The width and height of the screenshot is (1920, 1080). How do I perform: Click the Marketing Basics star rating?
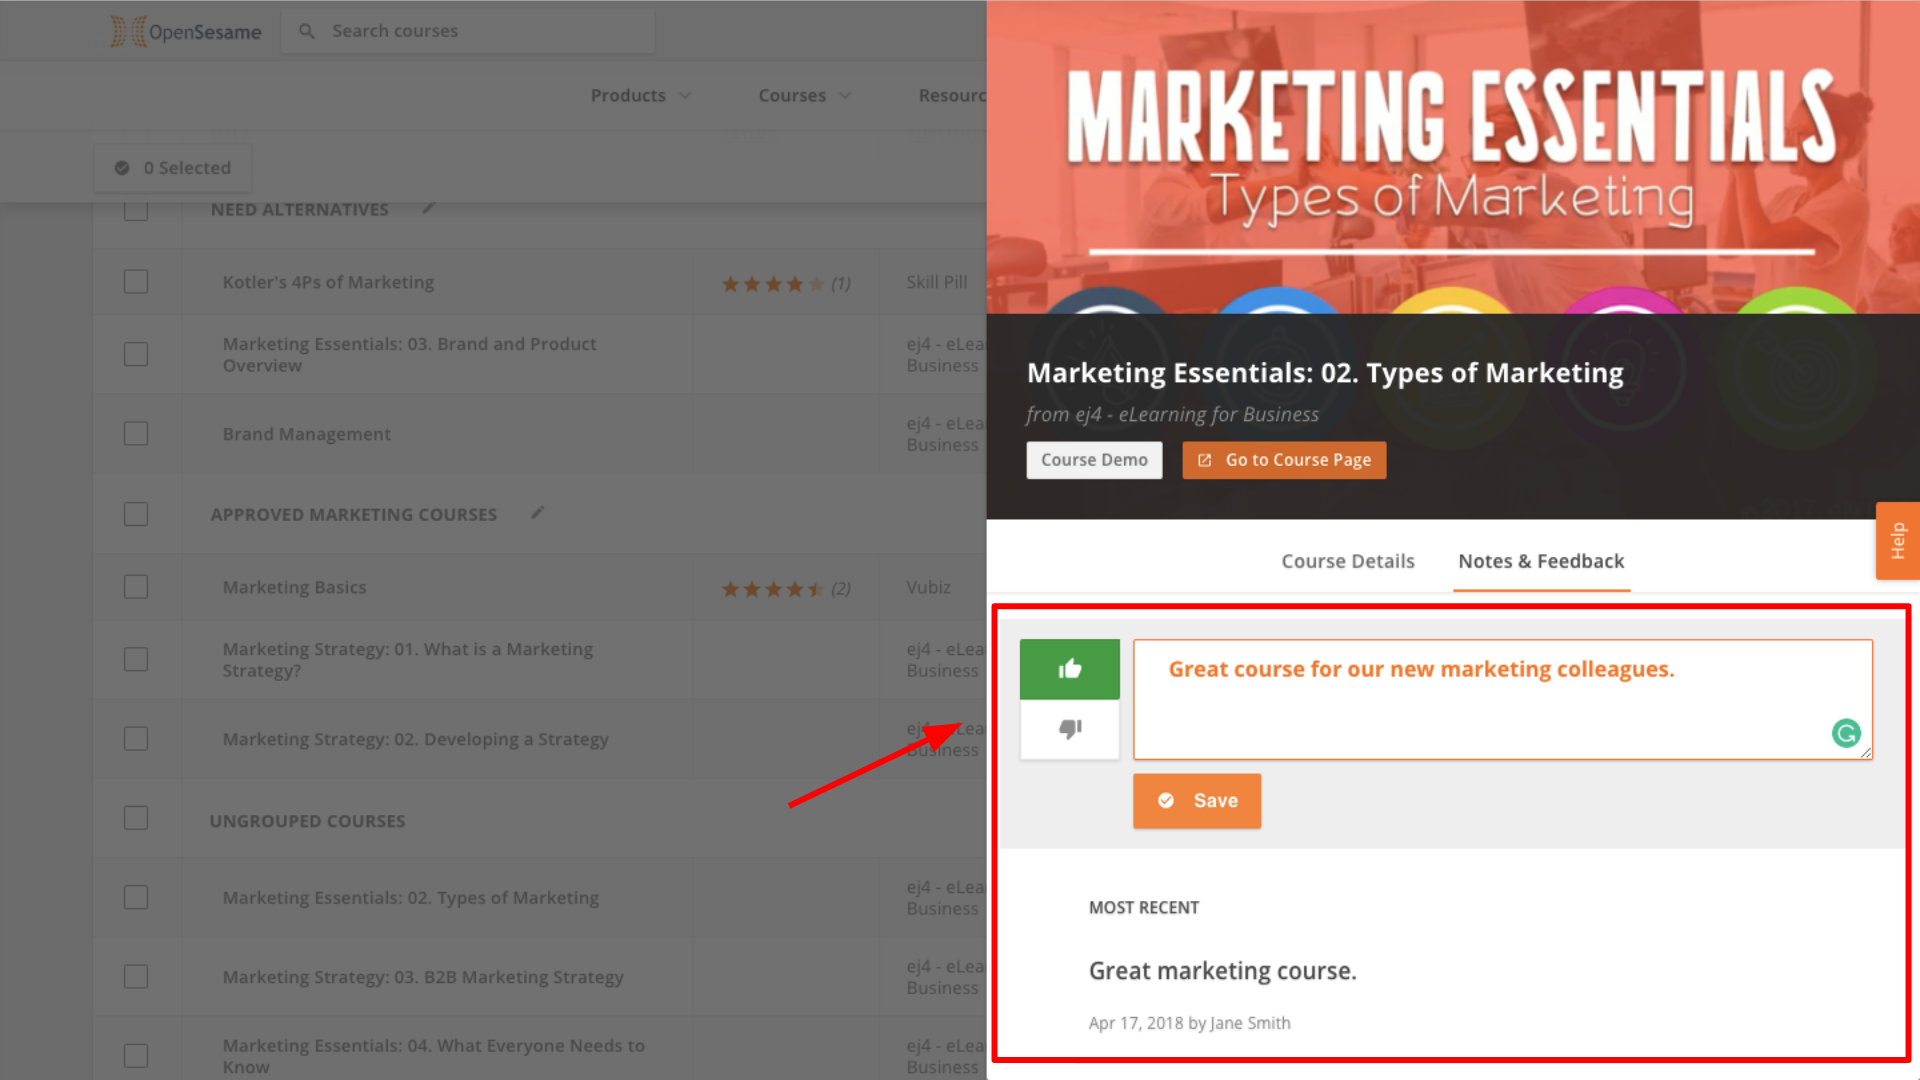(774, 589)
